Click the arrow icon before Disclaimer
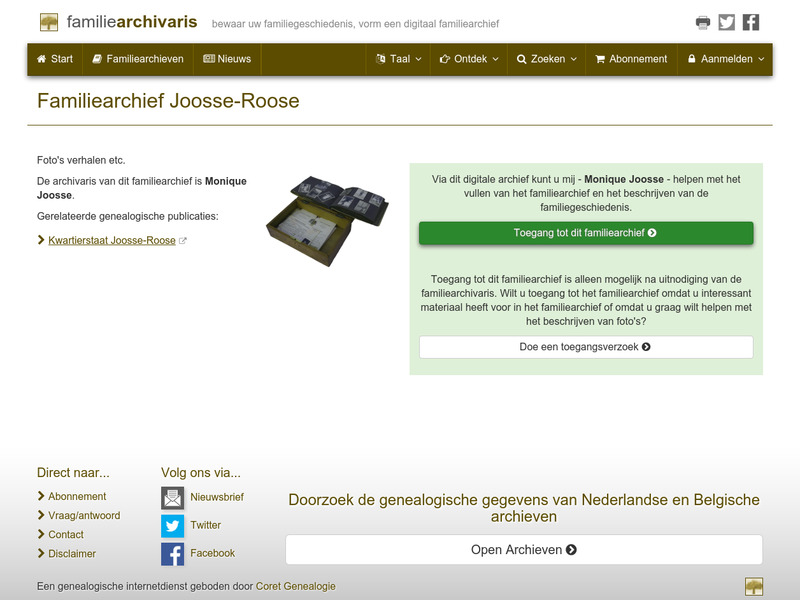The height and width of the screenshot is (600, 800). pos(41,552)
